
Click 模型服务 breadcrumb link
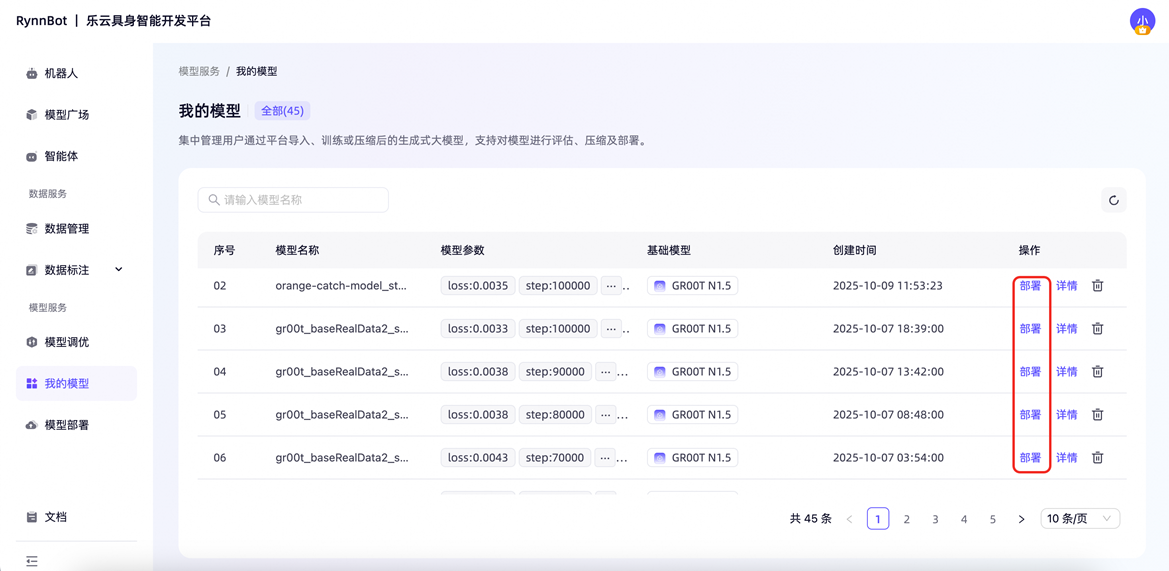point(199,72)
